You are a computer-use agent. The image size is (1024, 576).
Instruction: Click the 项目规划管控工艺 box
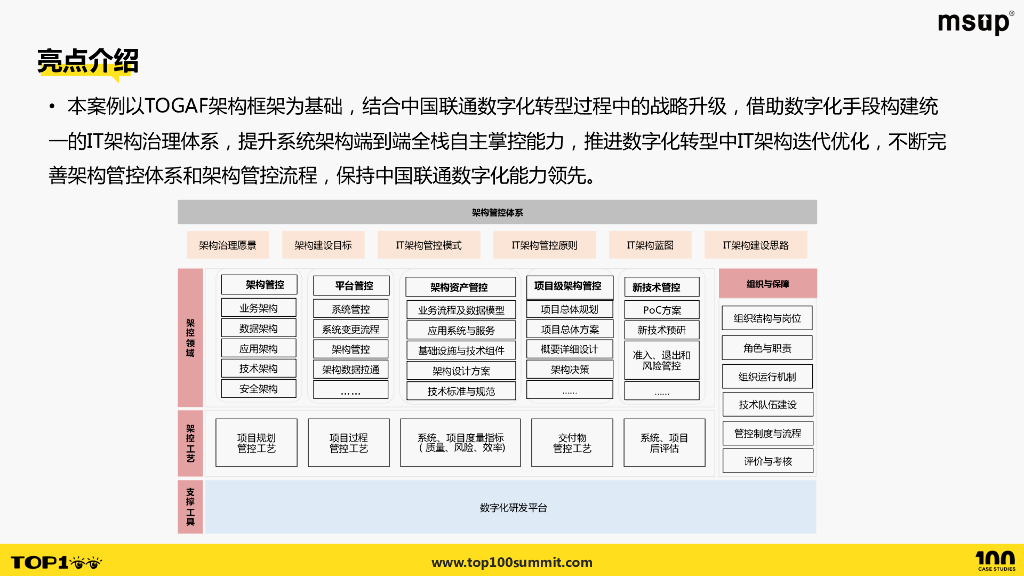tap(256, 443)
